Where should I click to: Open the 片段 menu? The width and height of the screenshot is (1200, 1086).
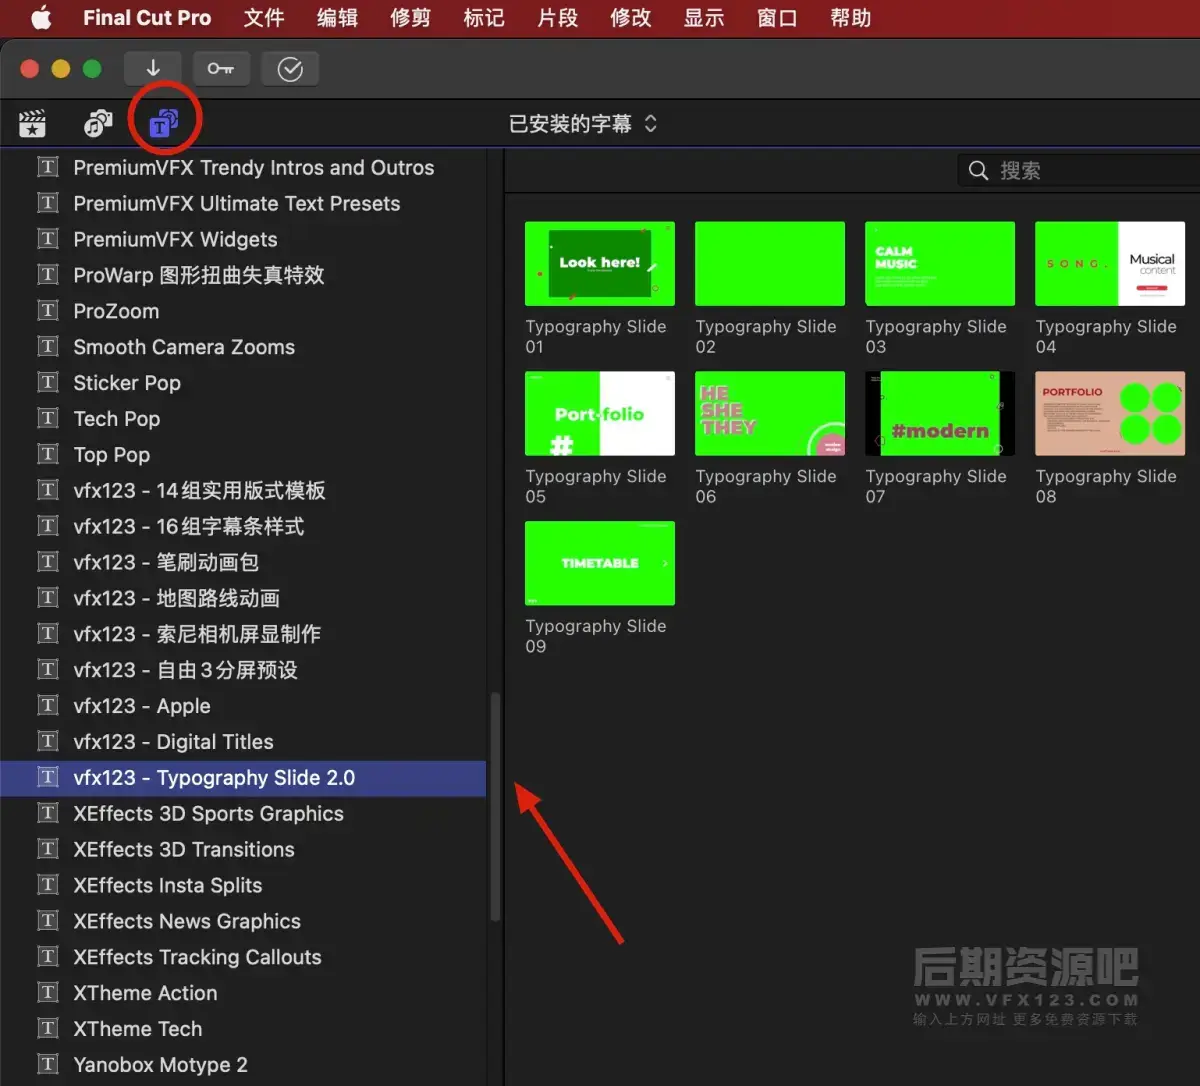(x=557, y=18)
